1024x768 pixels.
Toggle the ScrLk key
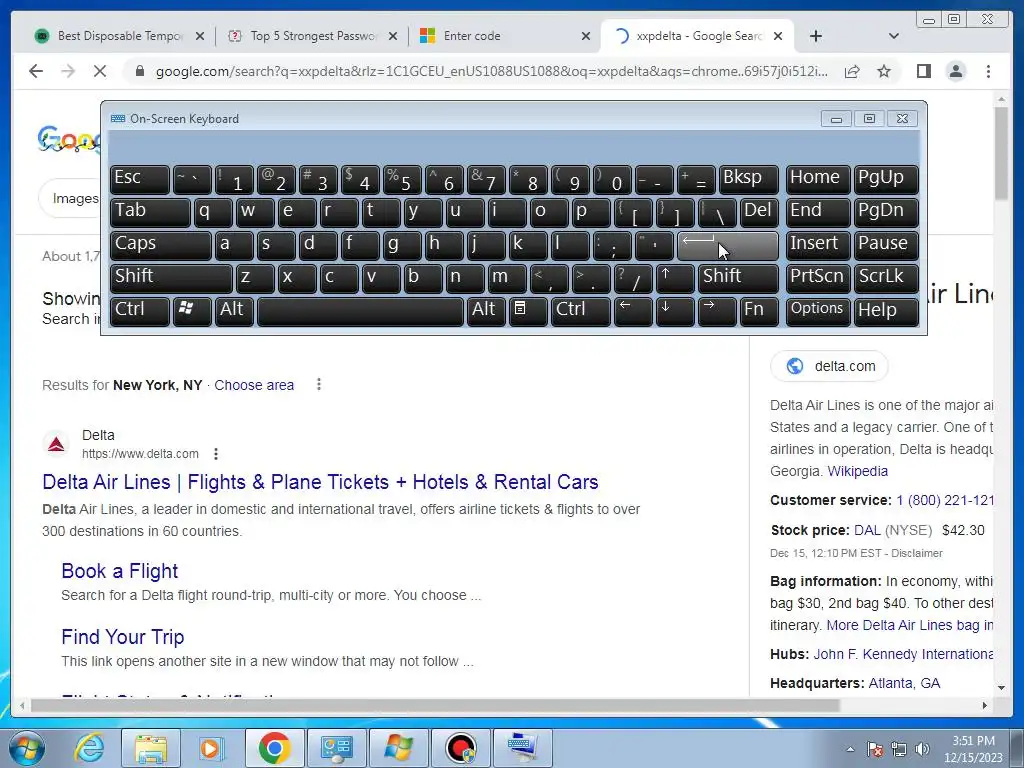click(x=886, y=278)
